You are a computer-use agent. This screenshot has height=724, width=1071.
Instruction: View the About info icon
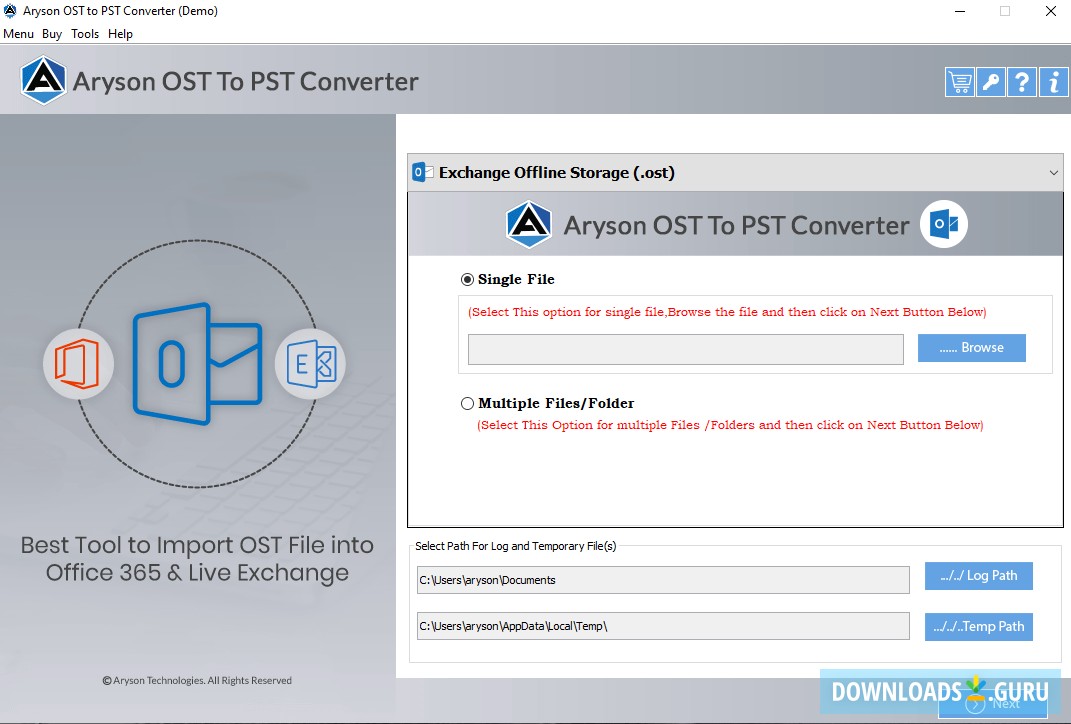pos(1053,82)
